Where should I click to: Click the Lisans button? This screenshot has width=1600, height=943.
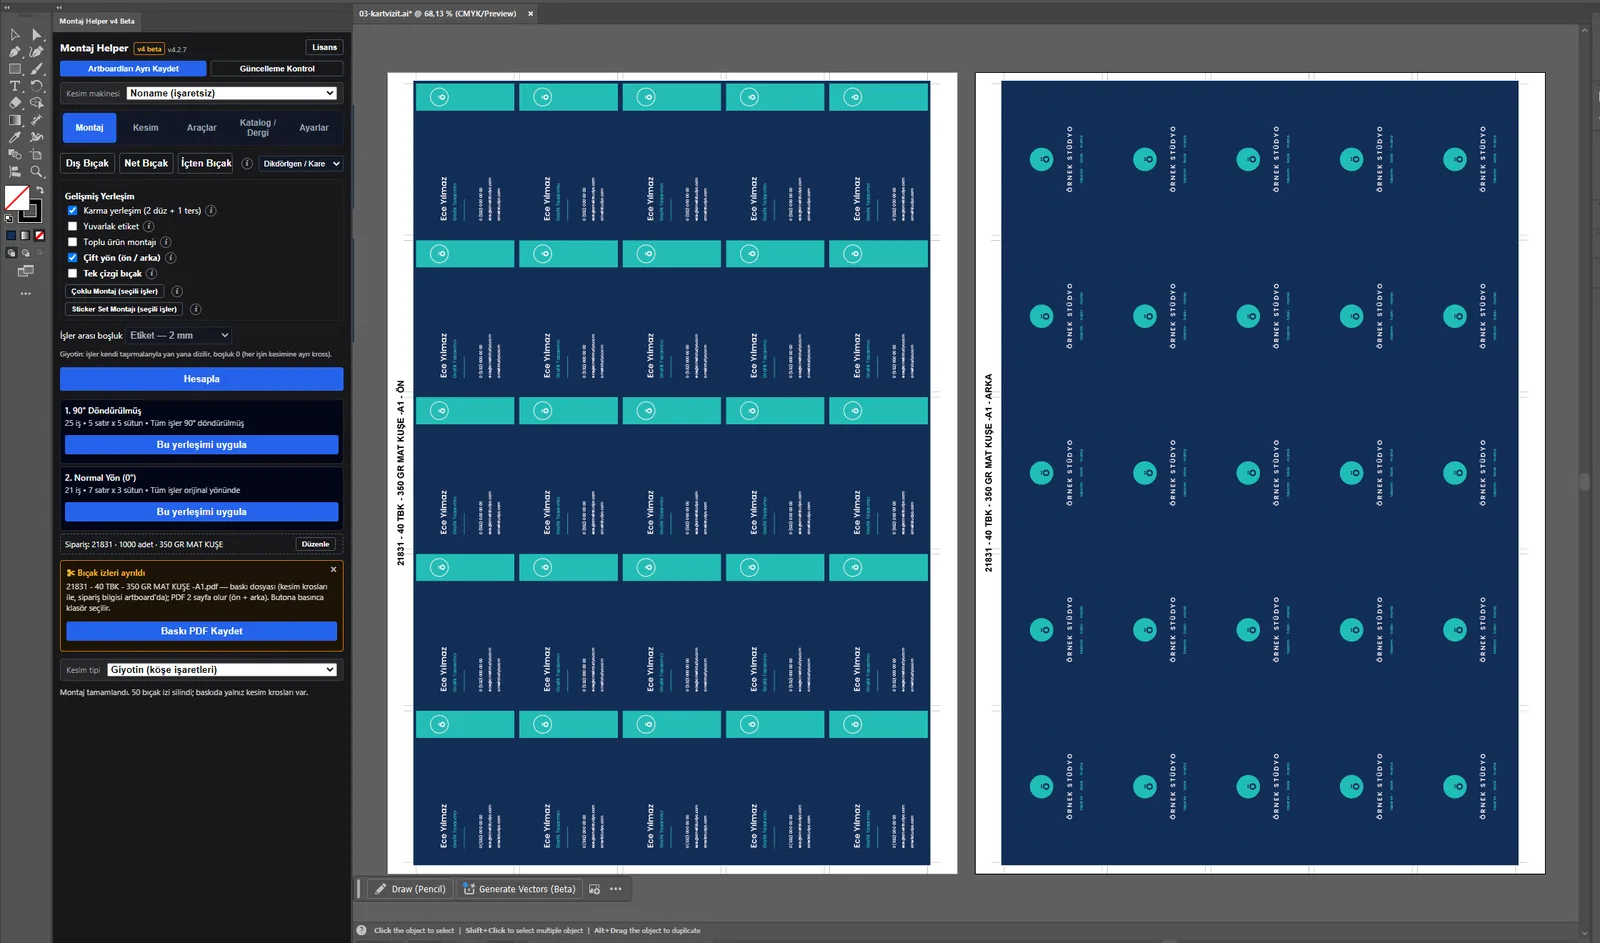coord(325,47)
